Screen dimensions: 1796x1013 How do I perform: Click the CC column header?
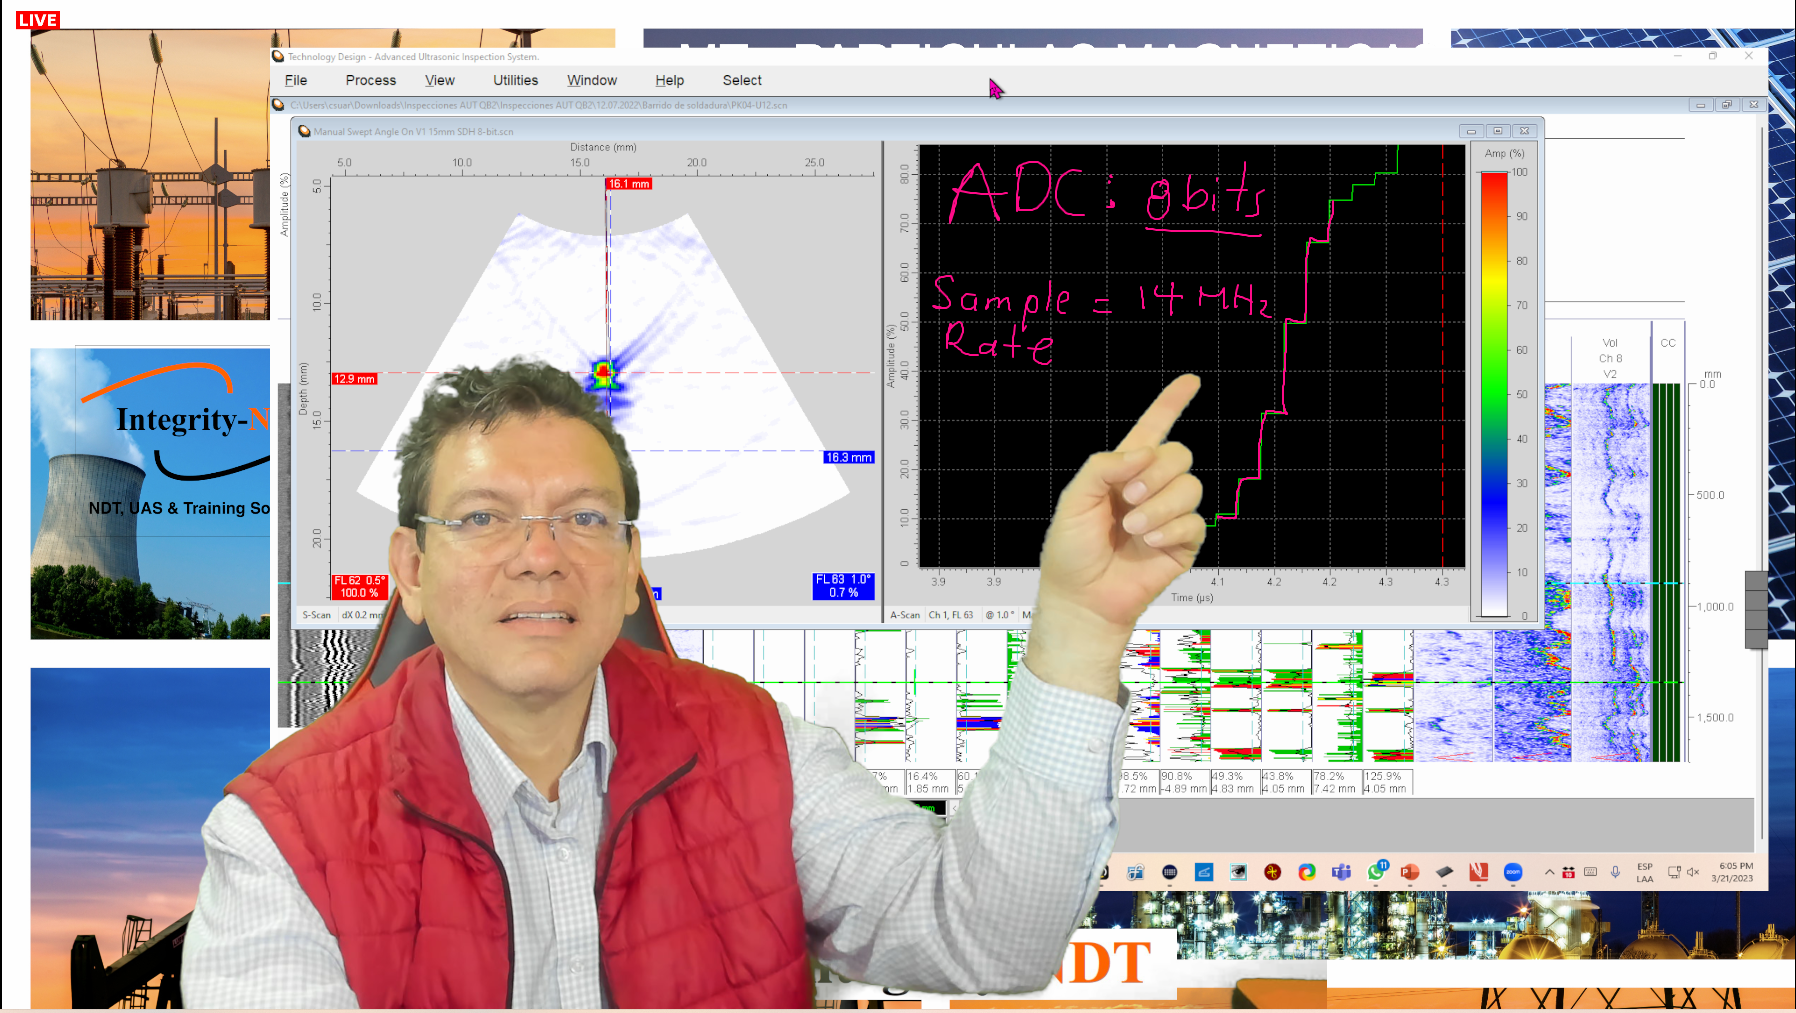tap(1668, 343)
